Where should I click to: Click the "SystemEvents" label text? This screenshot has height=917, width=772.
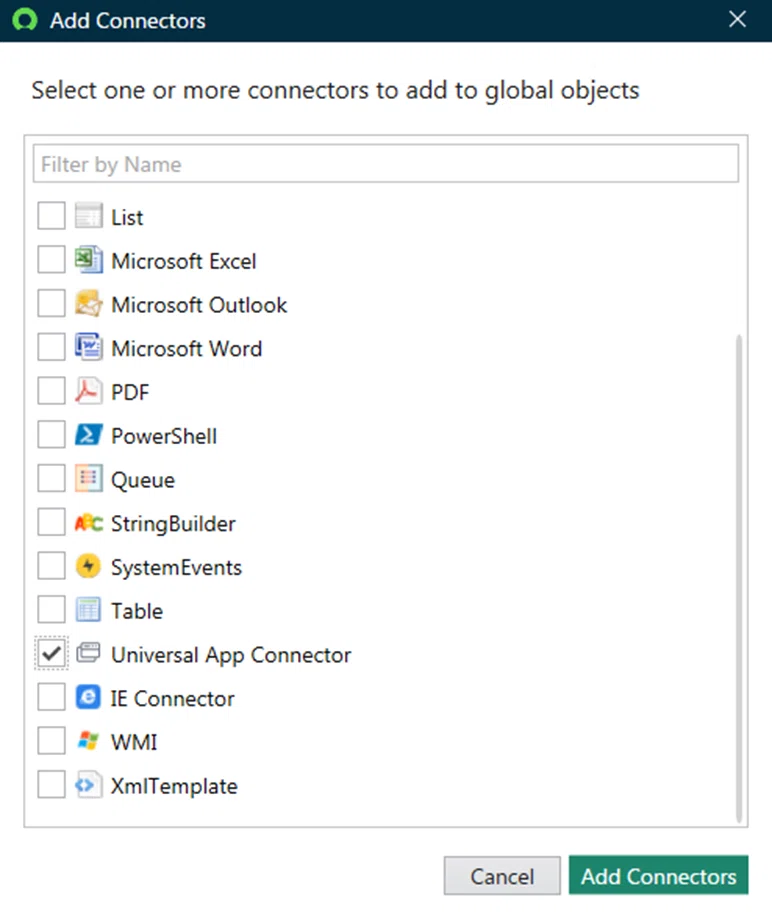176,568
